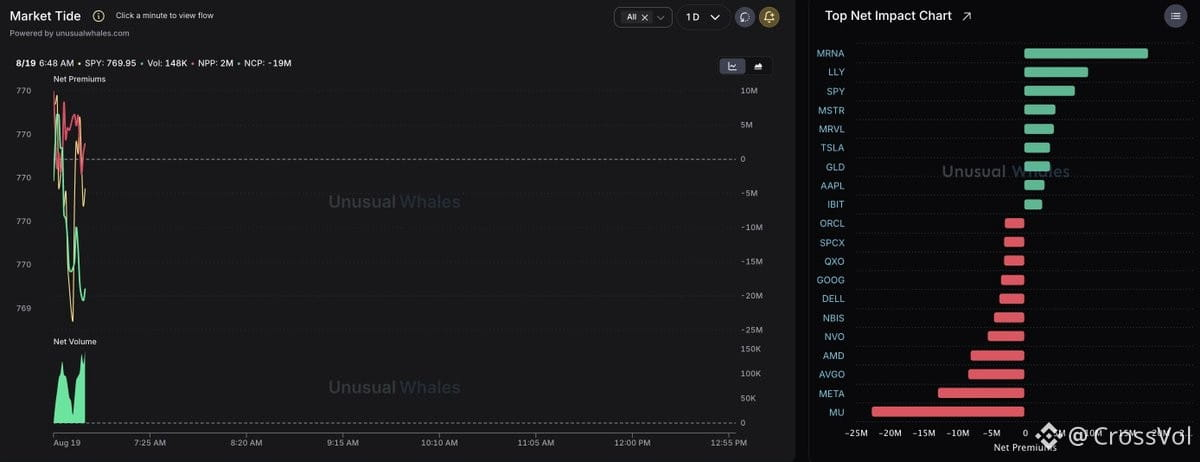Viewport: 1200px width, 462px height.
Task: Click the SPY: 769.95 stat text
Action: point(112,63)
